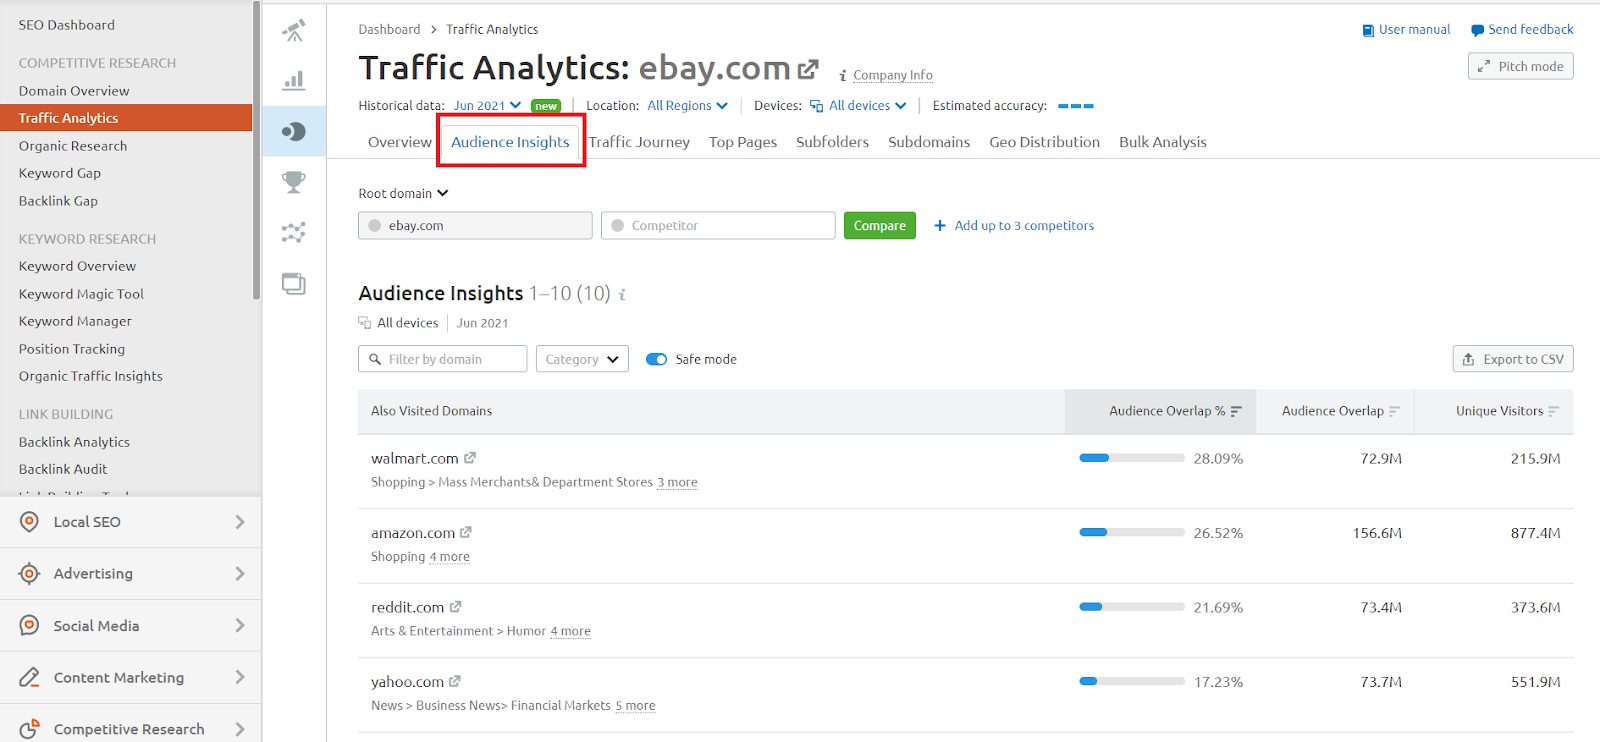Open the Historical data Jun 2021 dropdown

point(487,105)
